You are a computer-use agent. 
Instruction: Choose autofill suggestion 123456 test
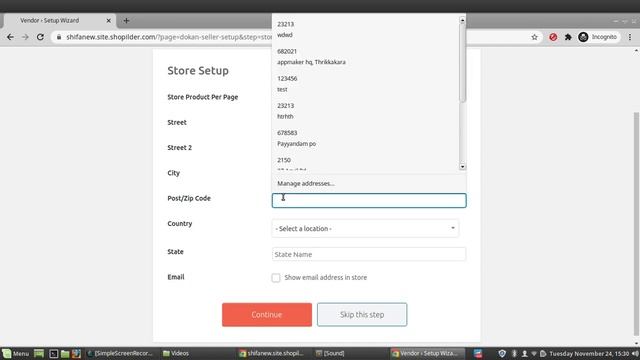[x=365, y=84]
